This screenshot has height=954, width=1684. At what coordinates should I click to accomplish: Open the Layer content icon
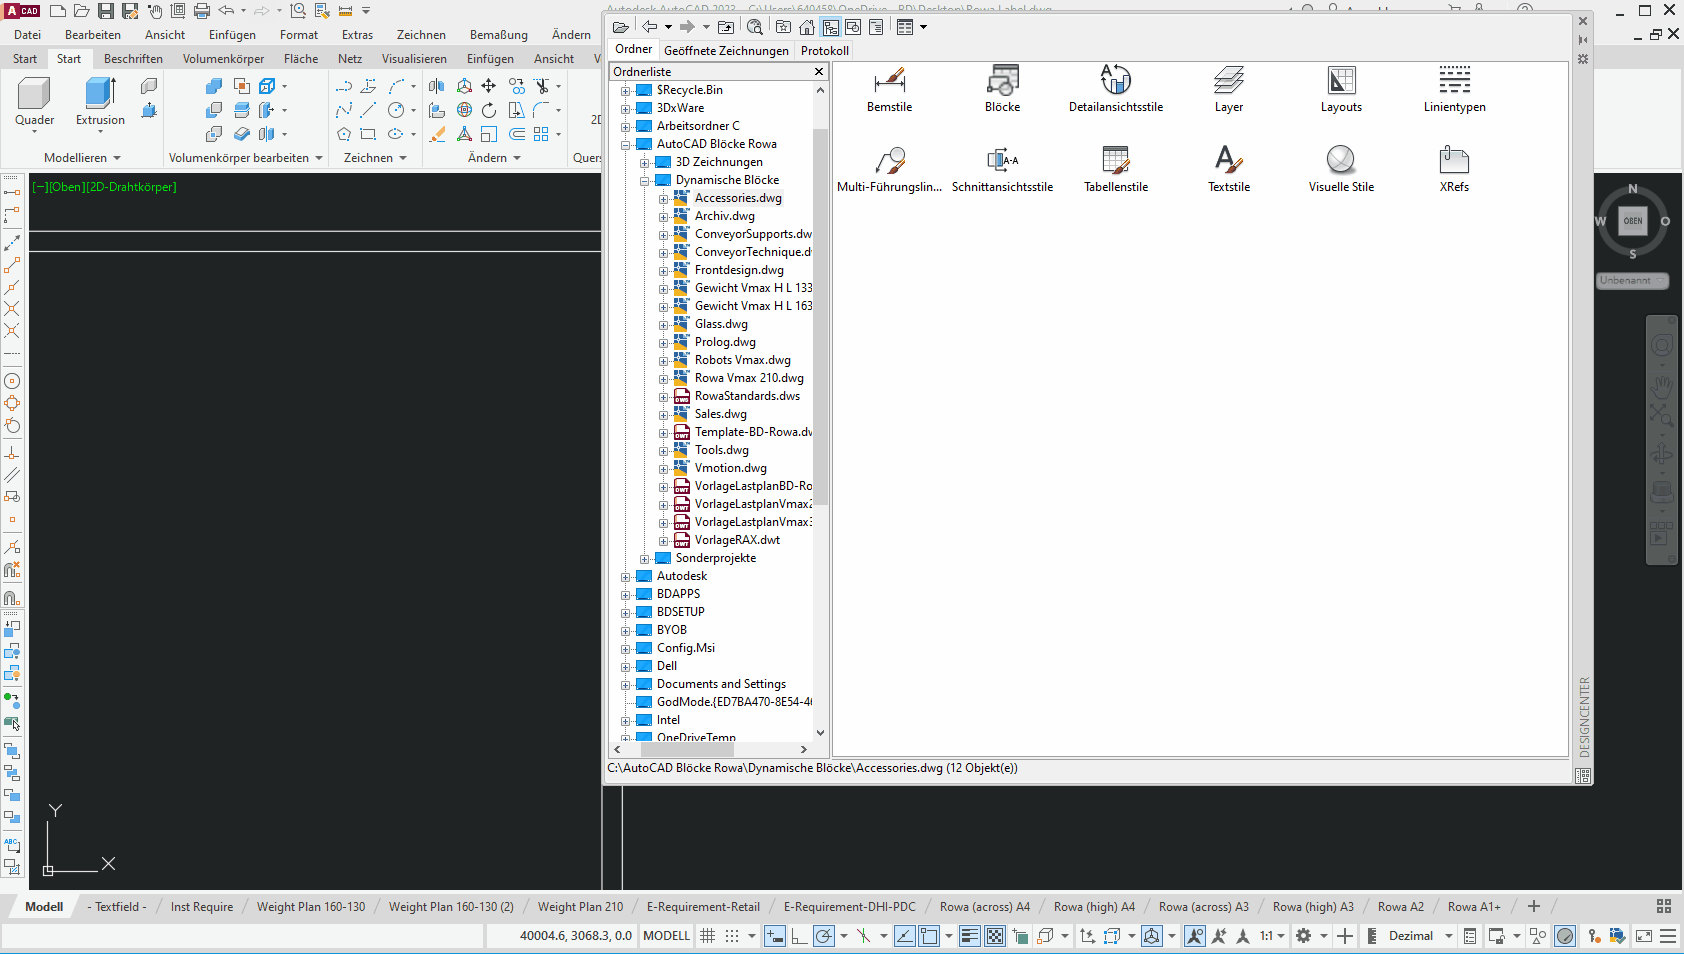coord(1229,88)
